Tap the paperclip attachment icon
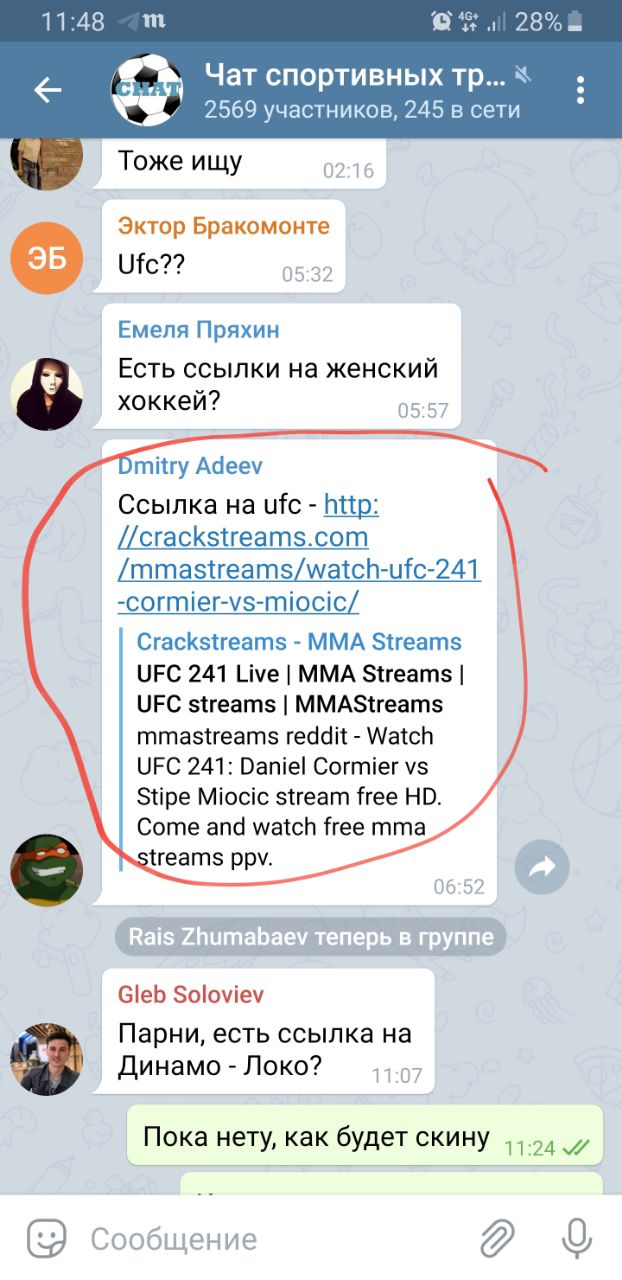 tap(497, 1239)
